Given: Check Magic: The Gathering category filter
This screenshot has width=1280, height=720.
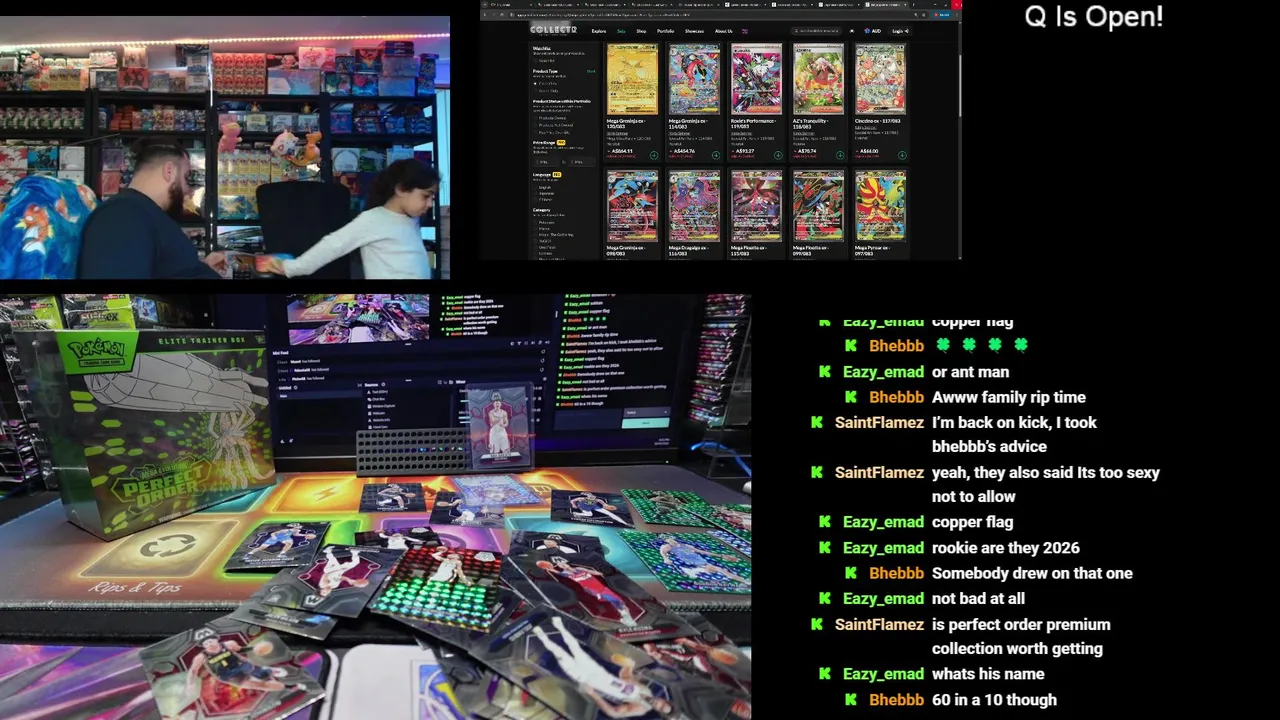Looking at the screenshot, I should click(535, 235).
